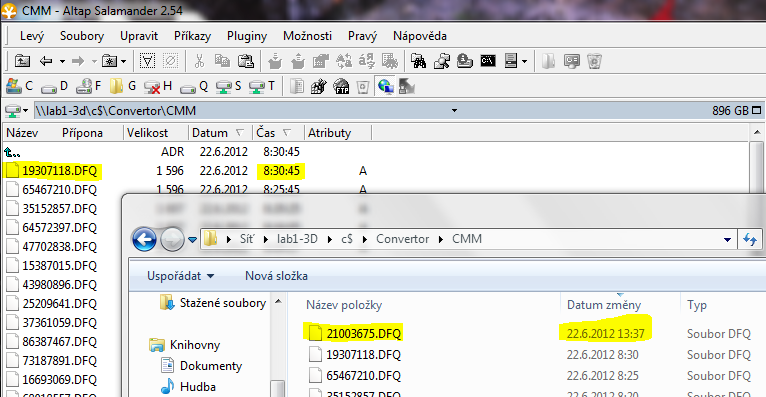Screen dimensions: 766x397
Task: Open the Find Files binoculars icon
Action: (418, 62)
